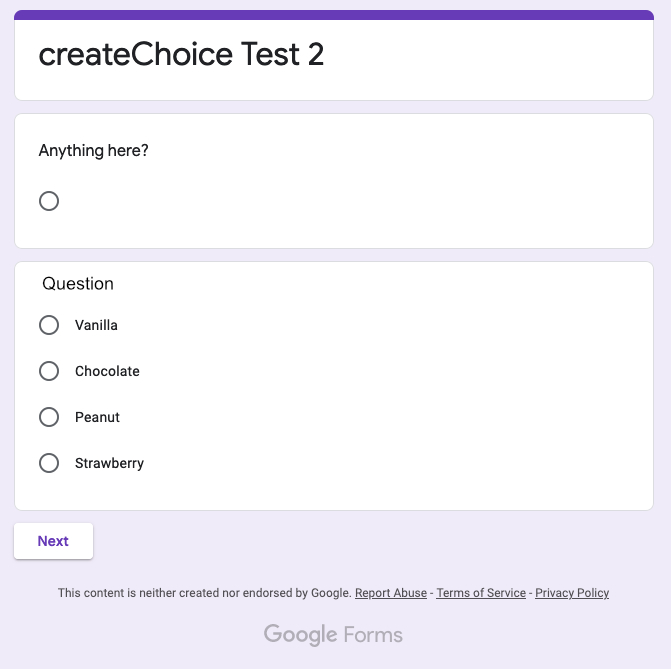The image size is (671, 669).
Task: Click the "Chocolate" option label text
Action: (x=107, y=371)
